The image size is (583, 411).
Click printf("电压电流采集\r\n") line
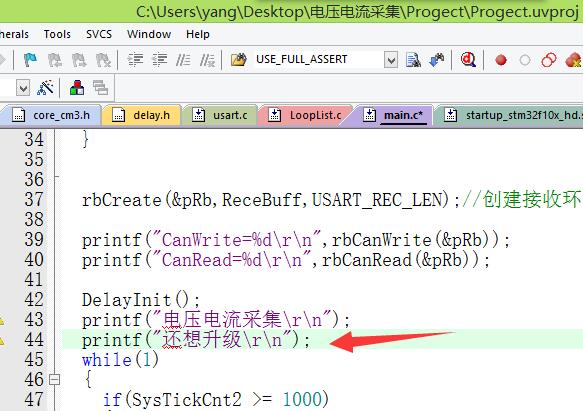(216, 320)
